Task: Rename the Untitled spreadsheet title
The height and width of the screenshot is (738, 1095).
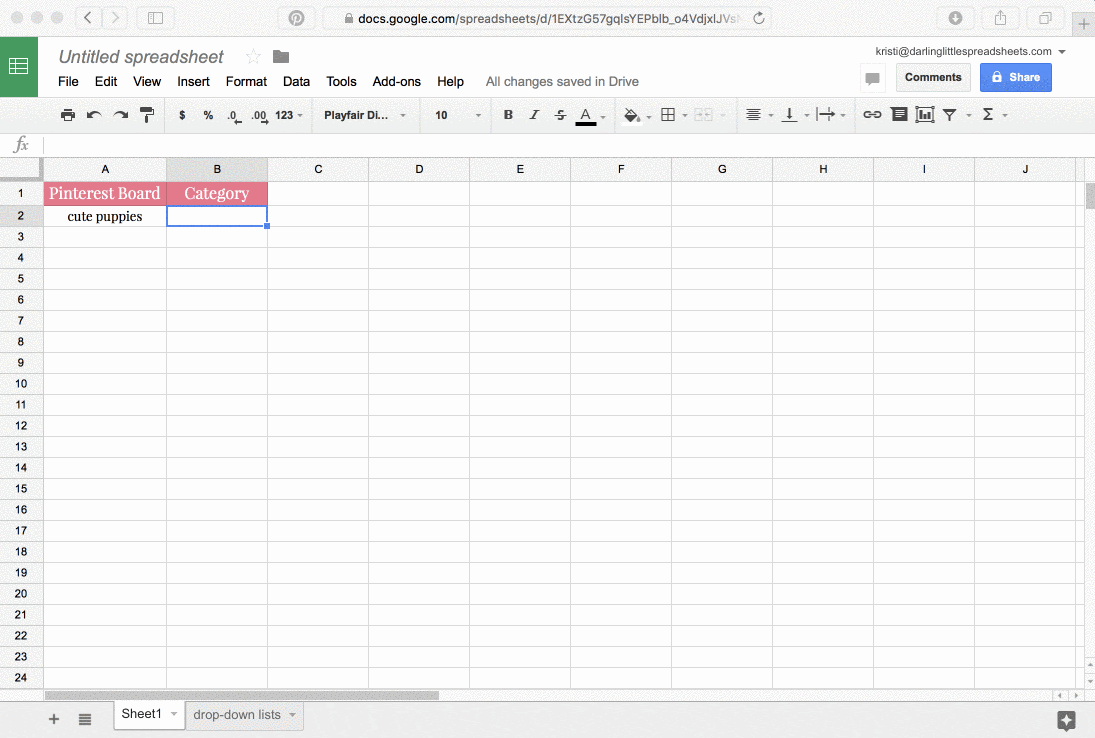Action: [141, 57]
